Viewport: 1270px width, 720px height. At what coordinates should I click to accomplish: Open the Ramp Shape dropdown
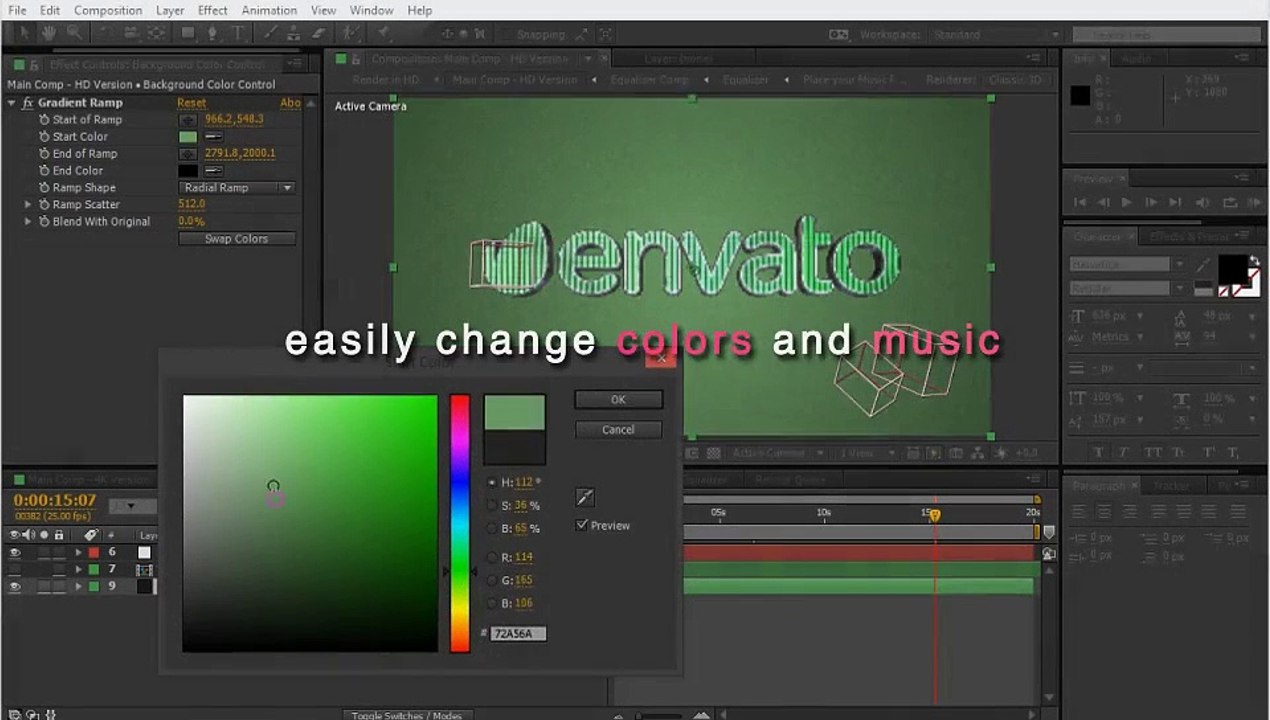[237, 188]
